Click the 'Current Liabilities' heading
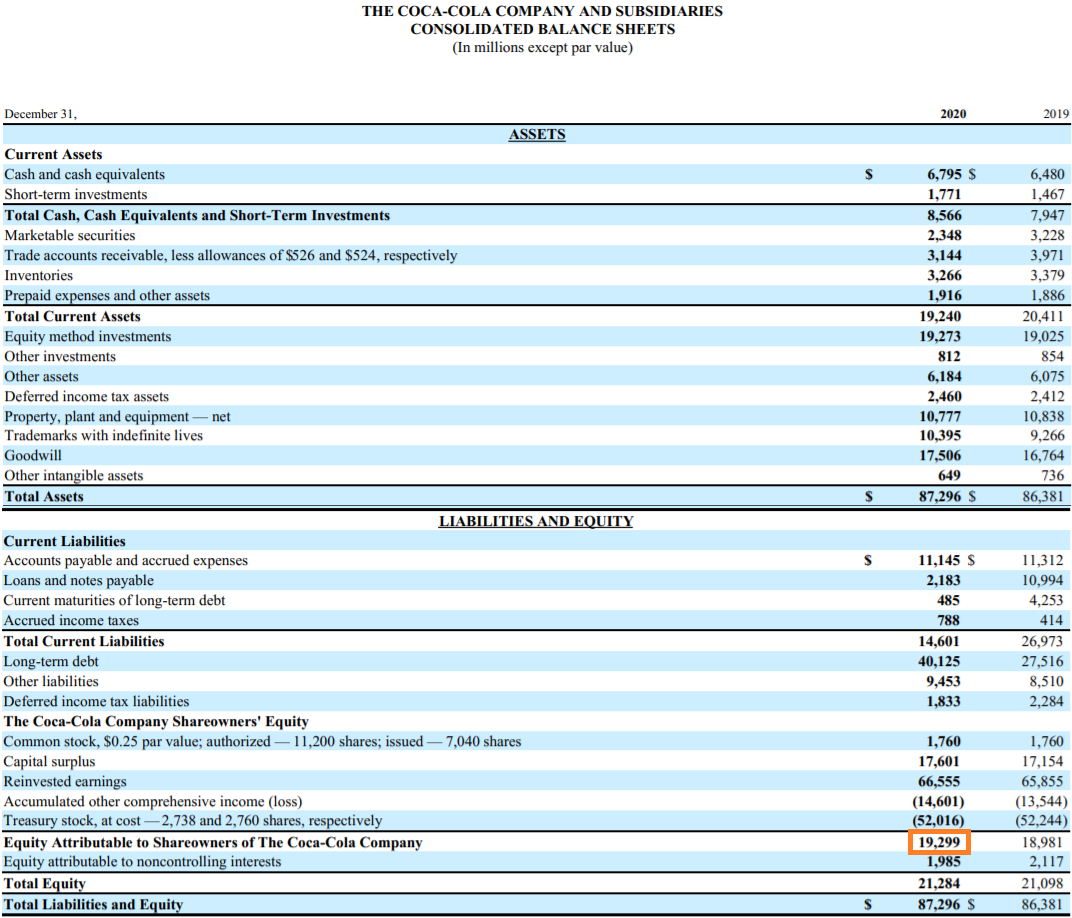The image size is (1072, 918). pos(64,541)
